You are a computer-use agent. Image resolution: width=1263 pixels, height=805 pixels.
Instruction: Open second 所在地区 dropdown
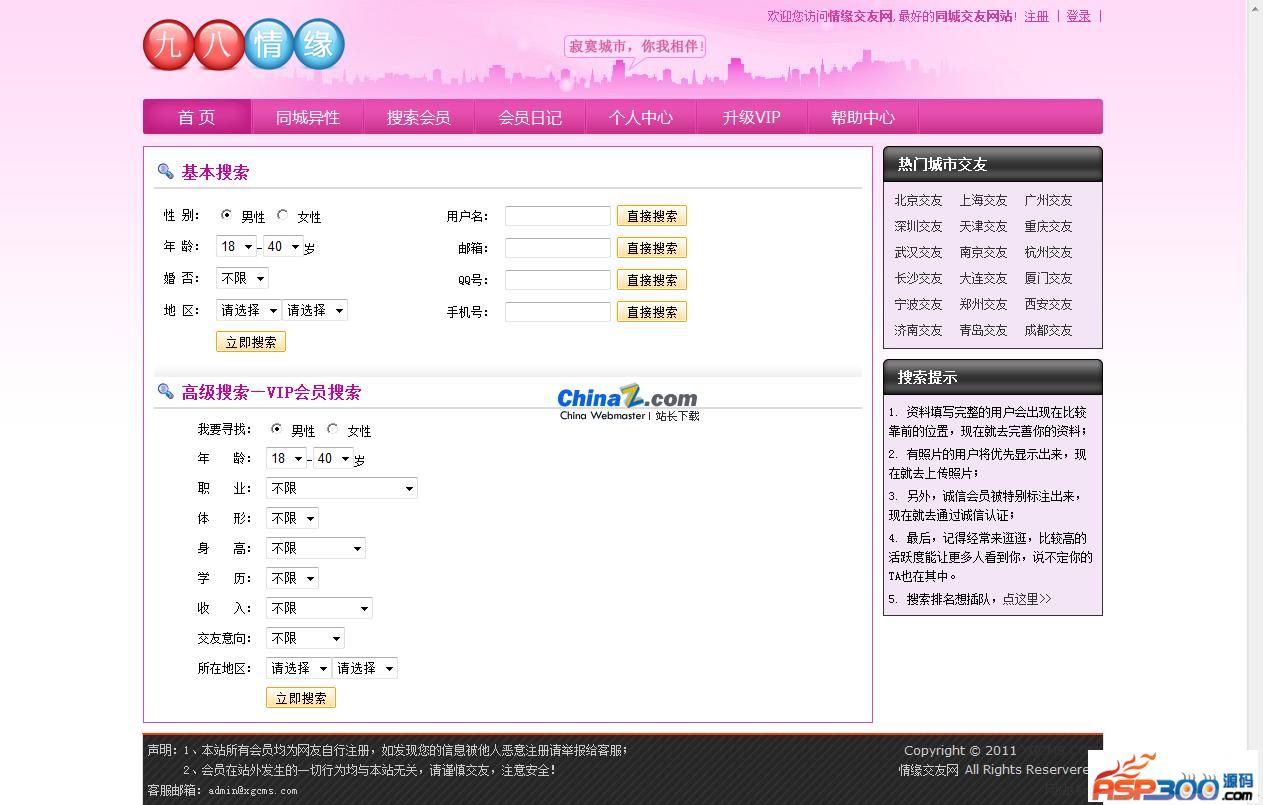point(365,668)
